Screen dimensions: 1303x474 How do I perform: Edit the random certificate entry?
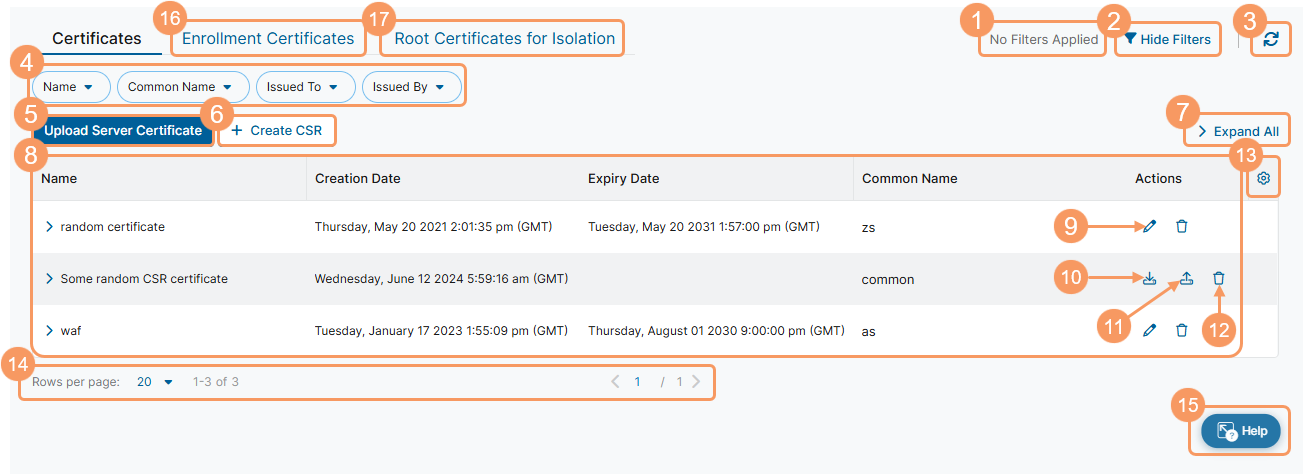[x=1149, y=227]
